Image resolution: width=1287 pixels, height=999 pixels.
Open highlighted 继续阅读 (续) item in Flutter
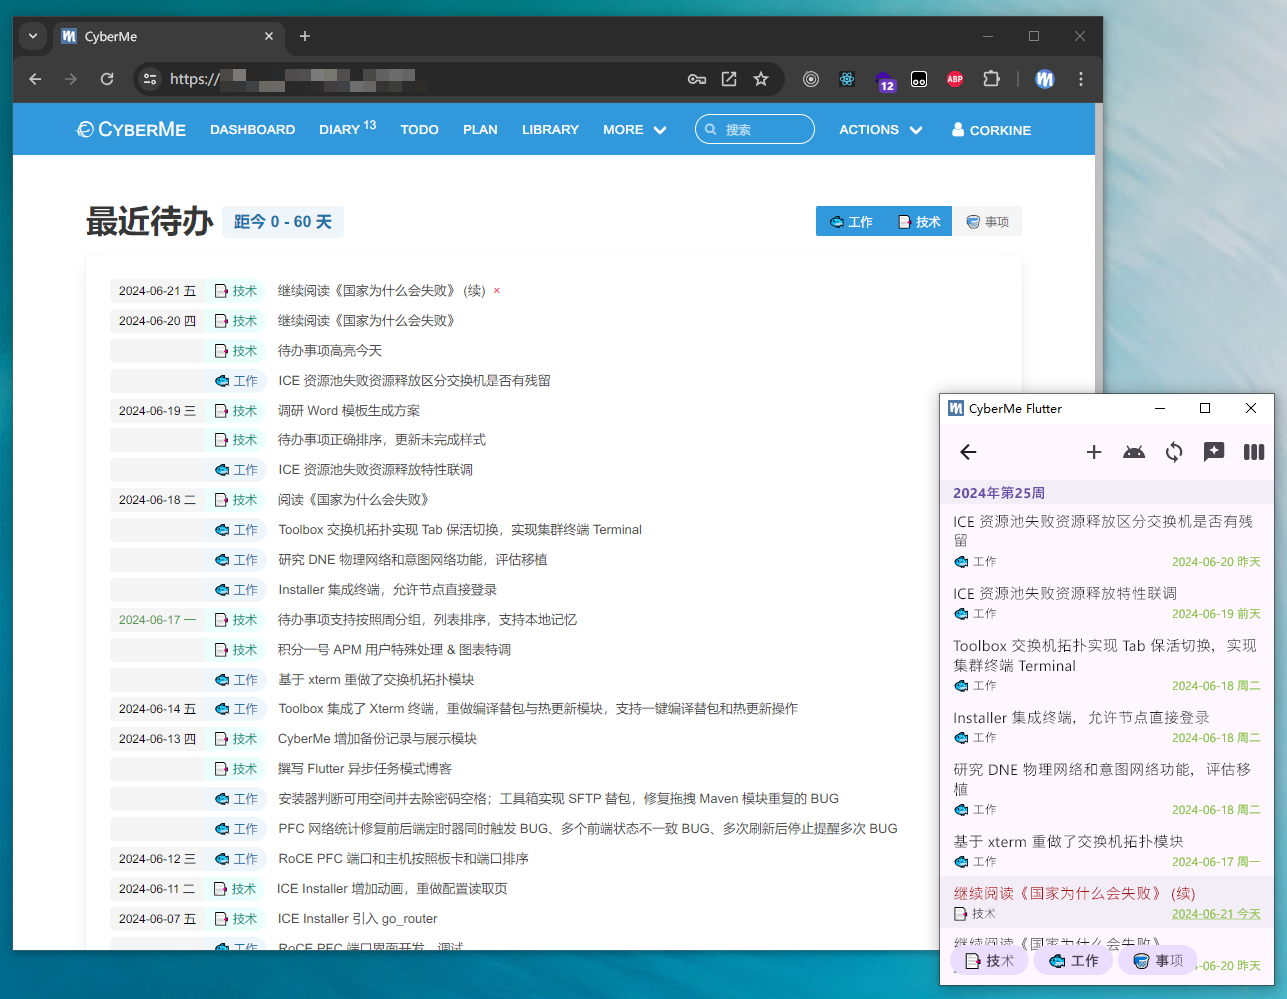coord(1107,902)
